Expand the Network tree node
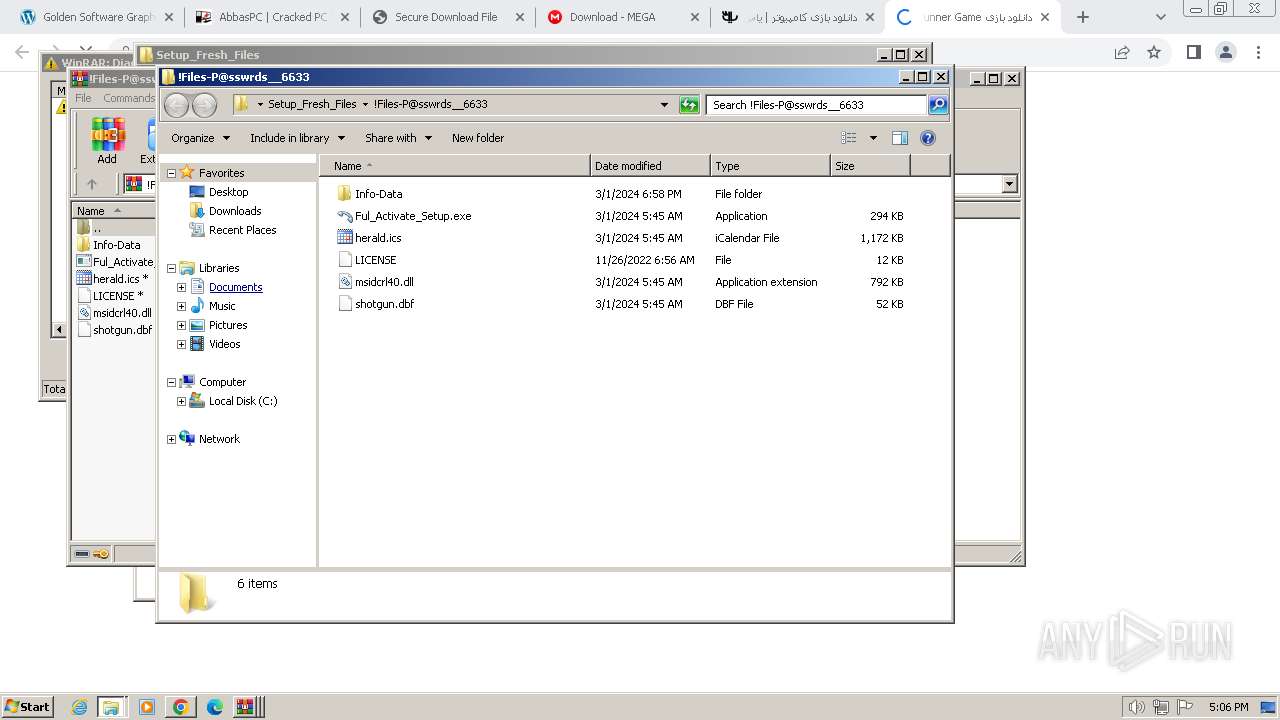Screen dimensions: 1280x720 click(171, 439)
